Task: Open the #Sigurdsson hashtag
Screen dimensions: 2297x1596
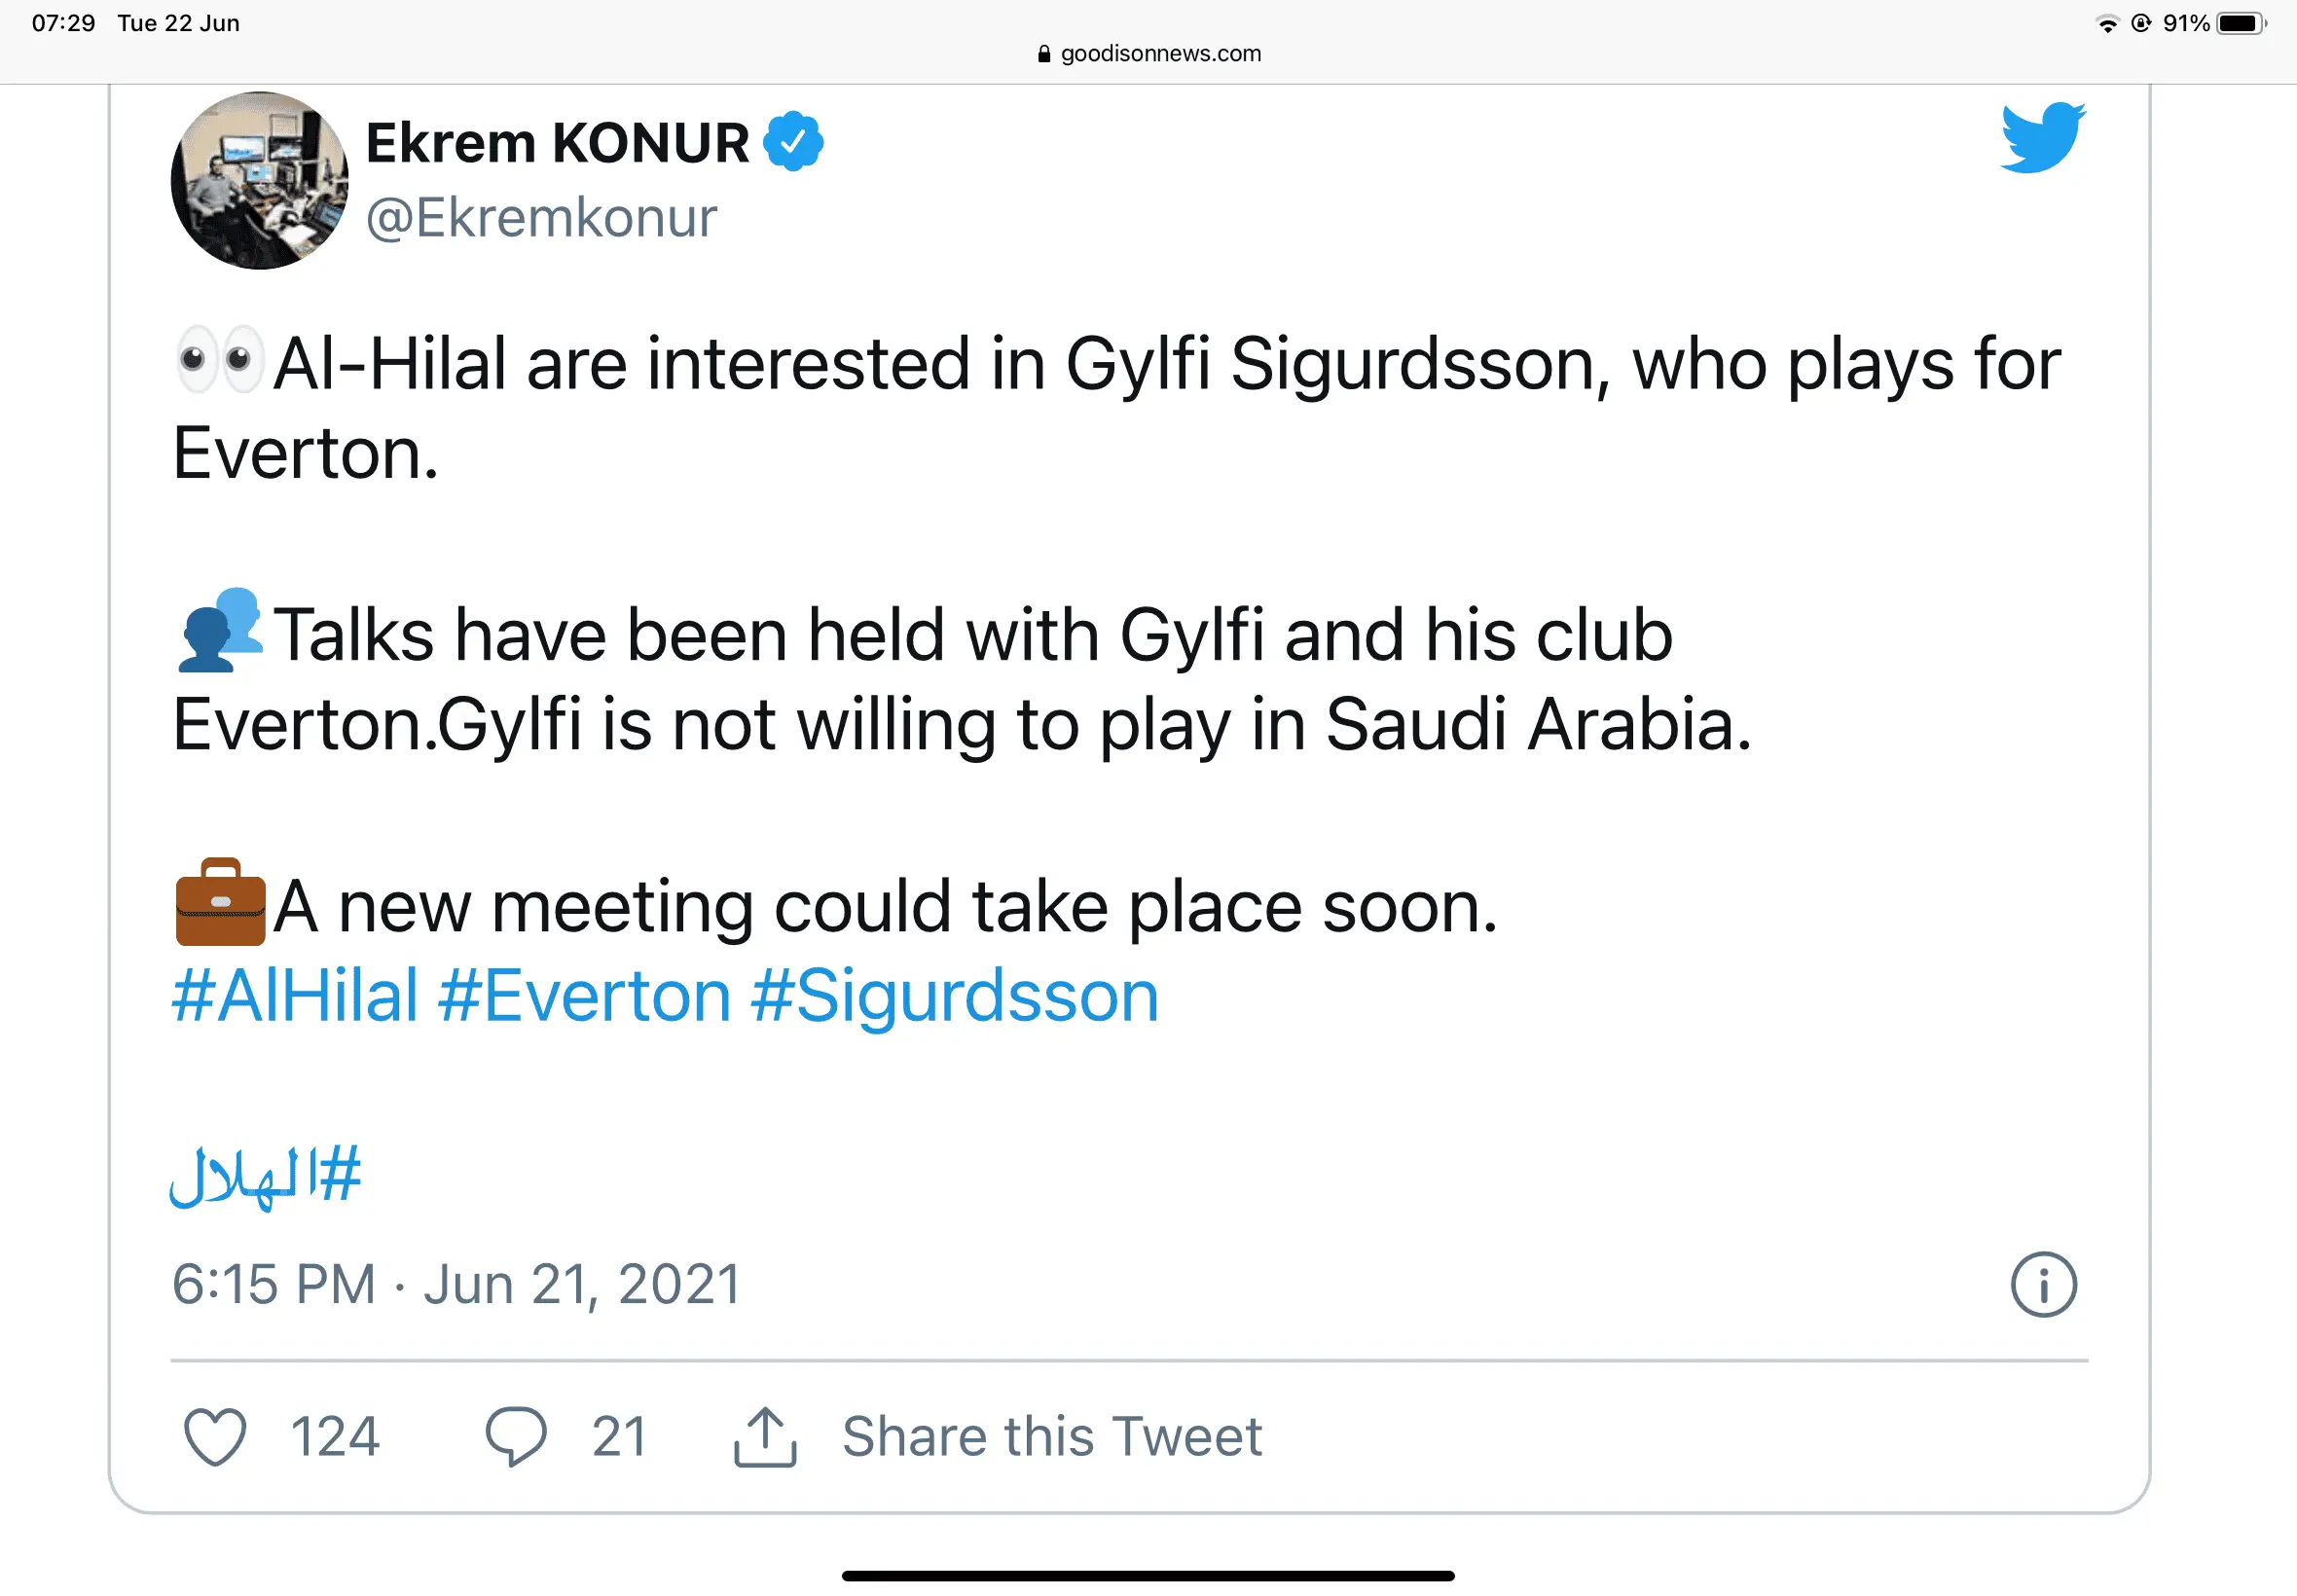Action: pos(955,997)
